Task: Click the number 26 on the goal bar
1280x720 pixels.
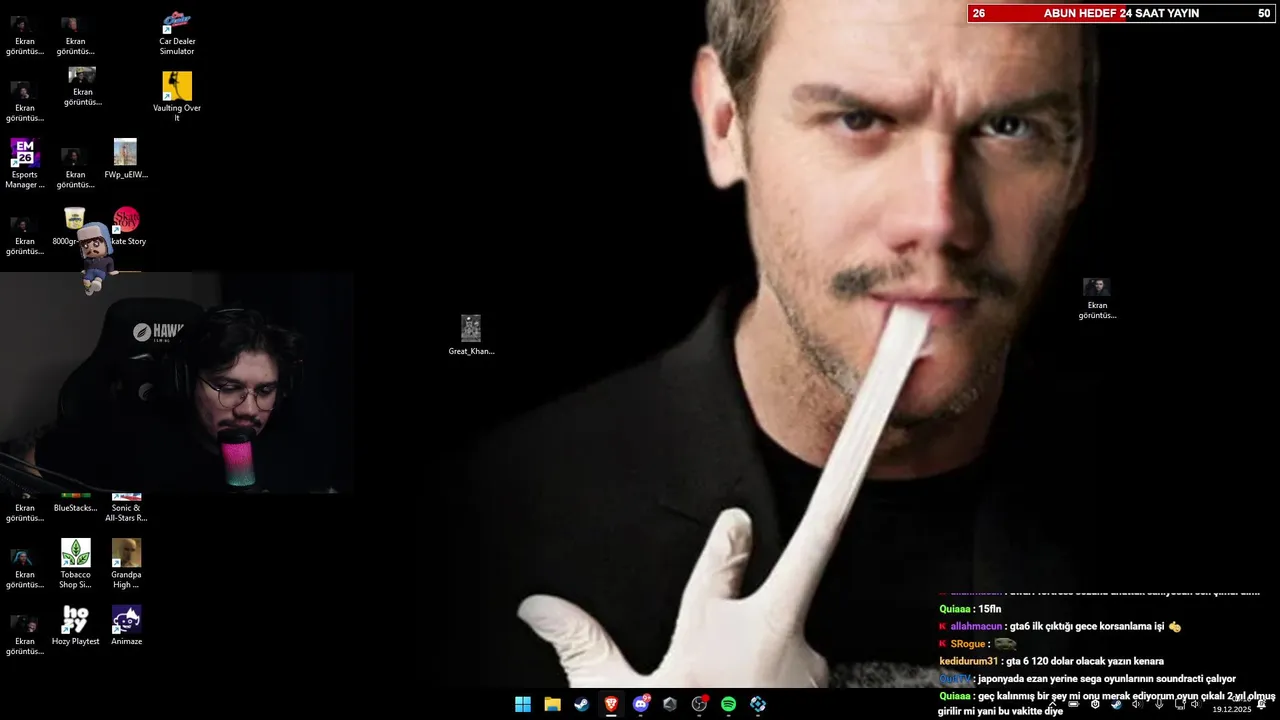Action: point(979,13)
